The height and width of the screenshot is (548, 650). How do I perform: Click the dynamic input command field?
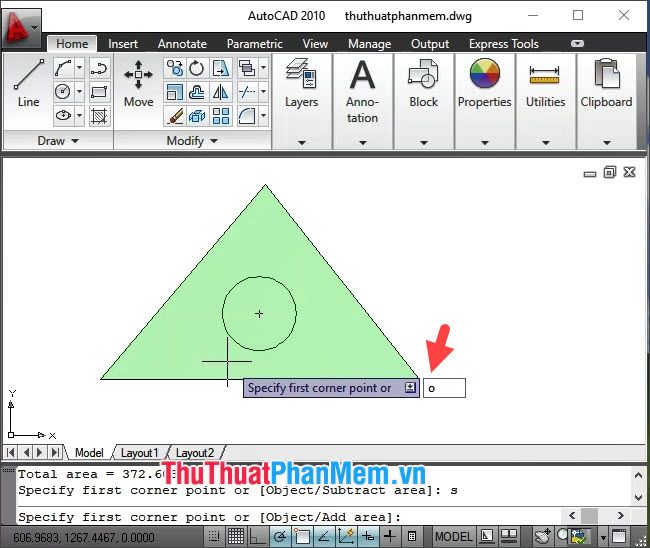[x=444, y=388]
